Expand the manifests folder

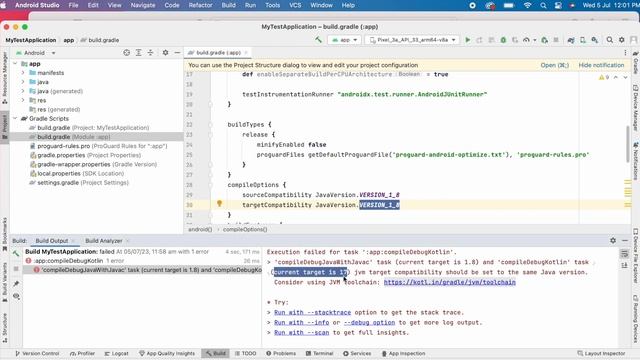[x=23, y=73]
